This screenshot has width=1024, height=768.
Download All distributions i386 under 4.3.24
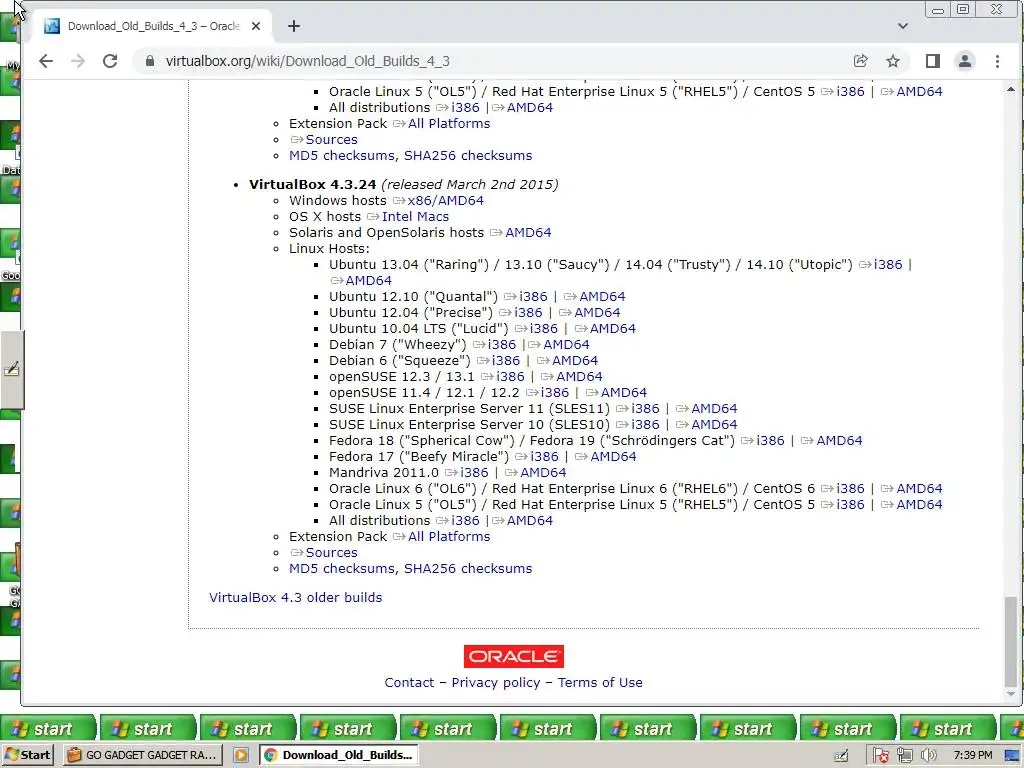[x=465, y=520]
